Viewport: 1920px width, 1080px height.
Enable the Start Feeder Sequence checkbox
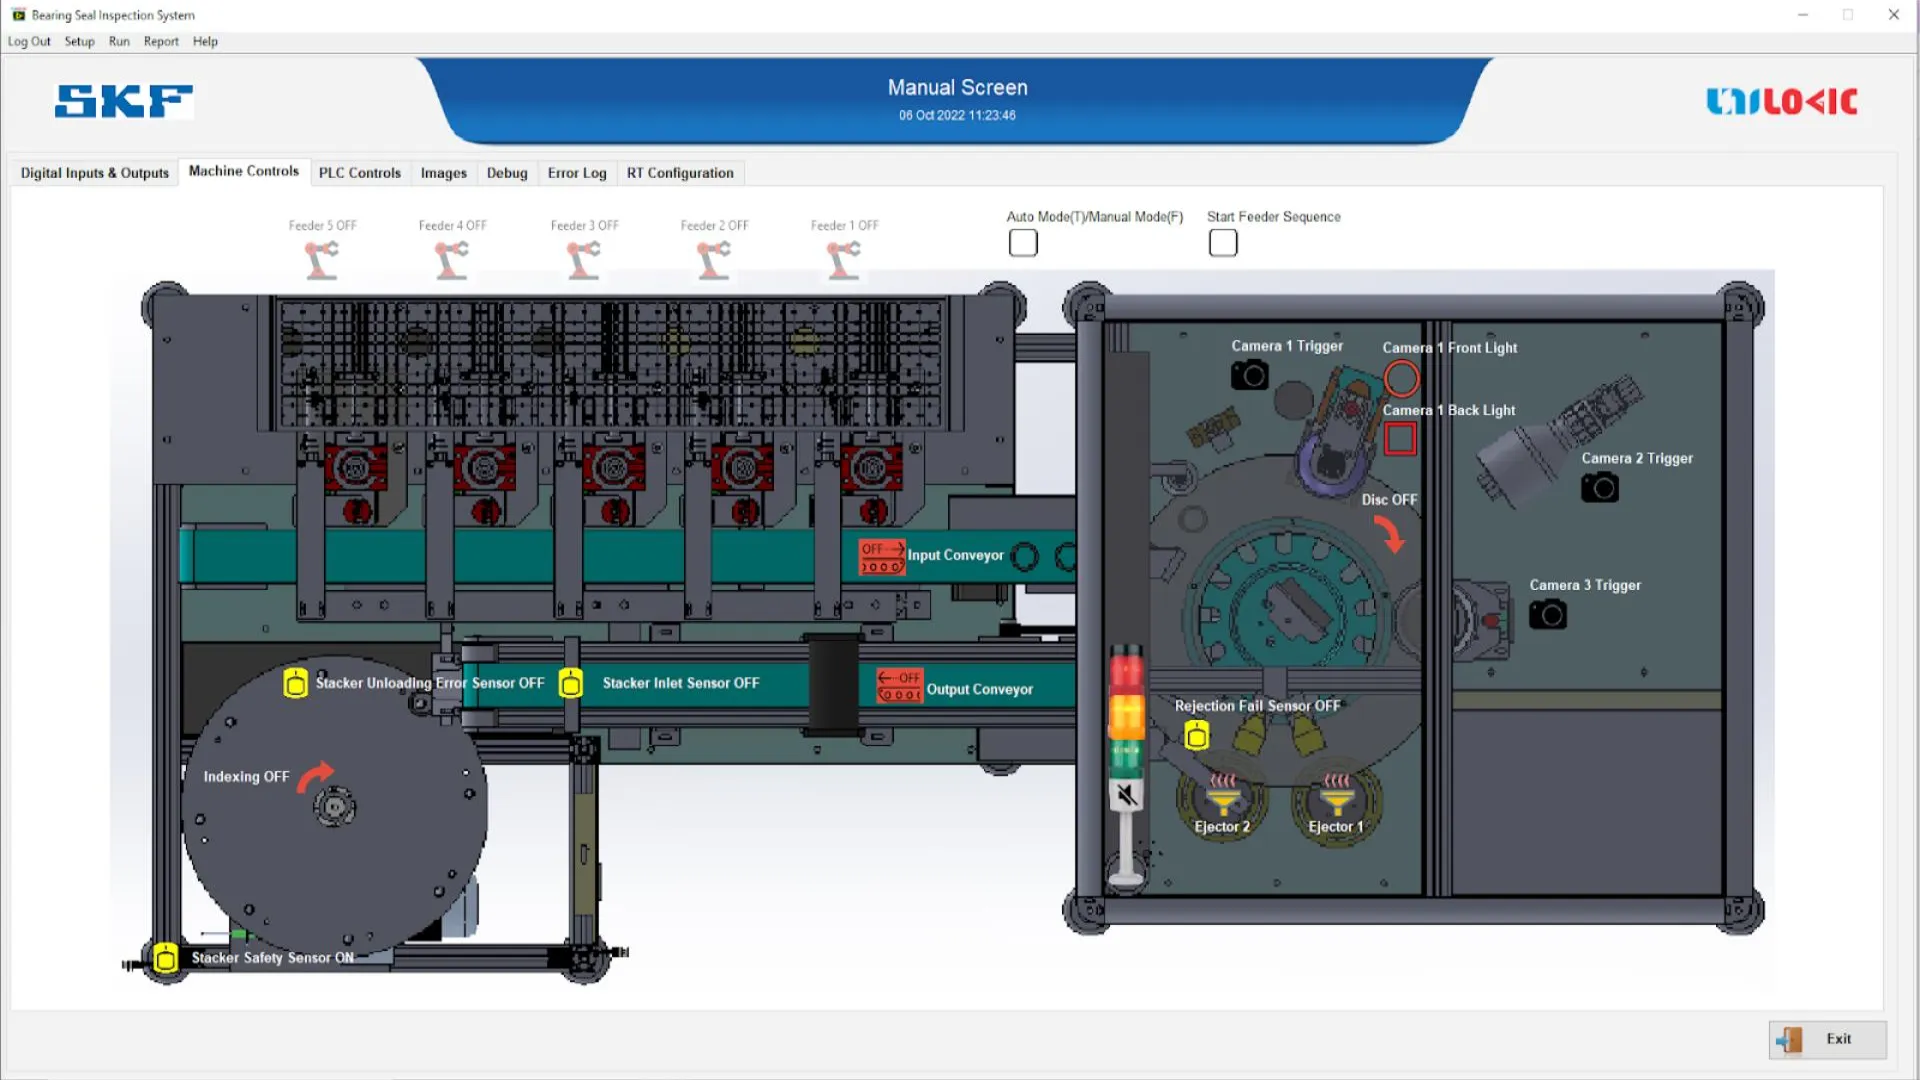click(1222, 243)
